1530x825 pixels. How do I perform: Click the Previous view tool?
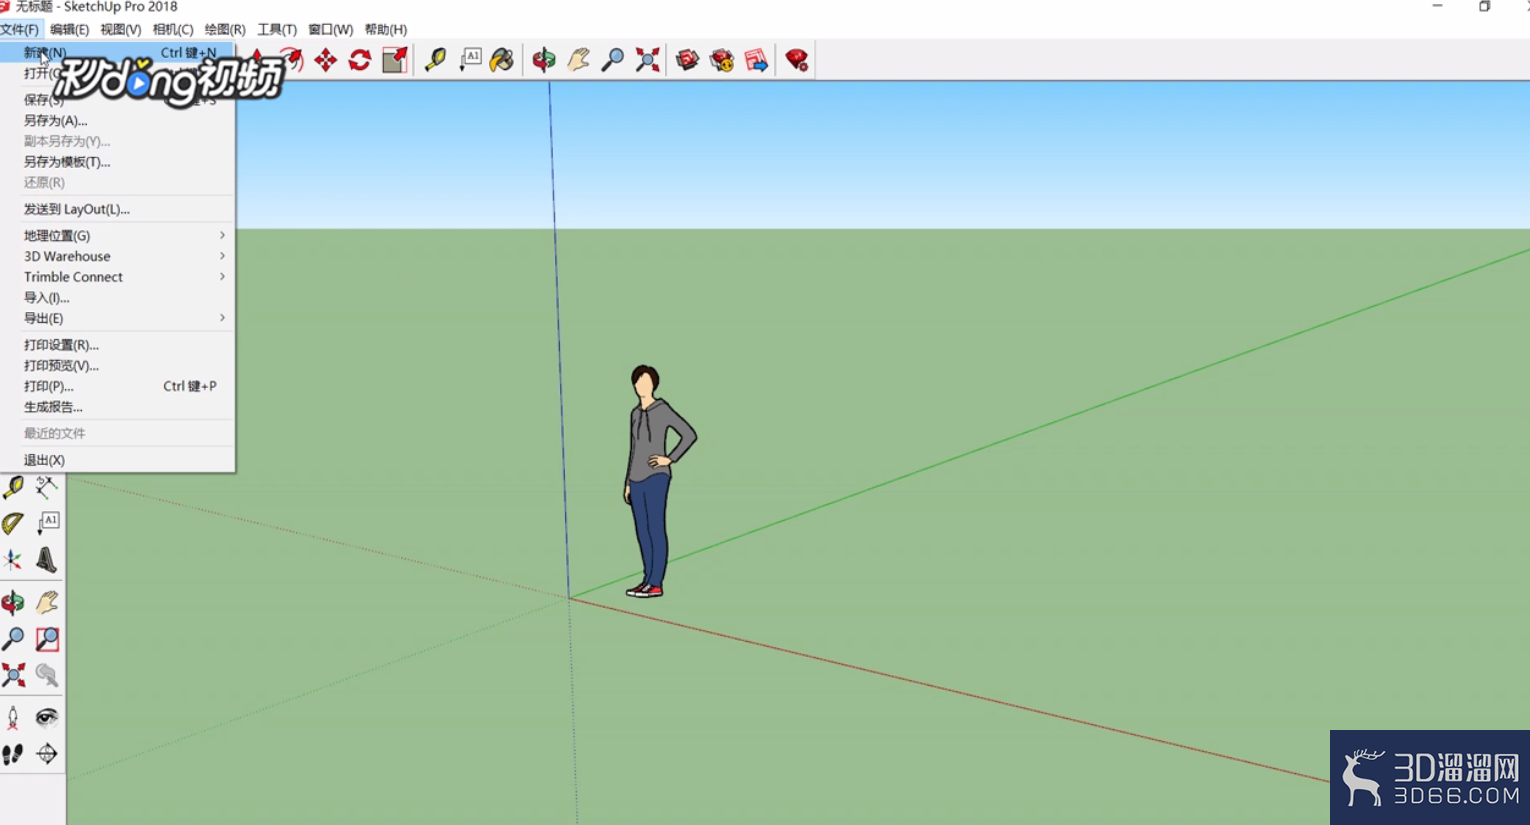pyautogui.click(x=47, y=675)
